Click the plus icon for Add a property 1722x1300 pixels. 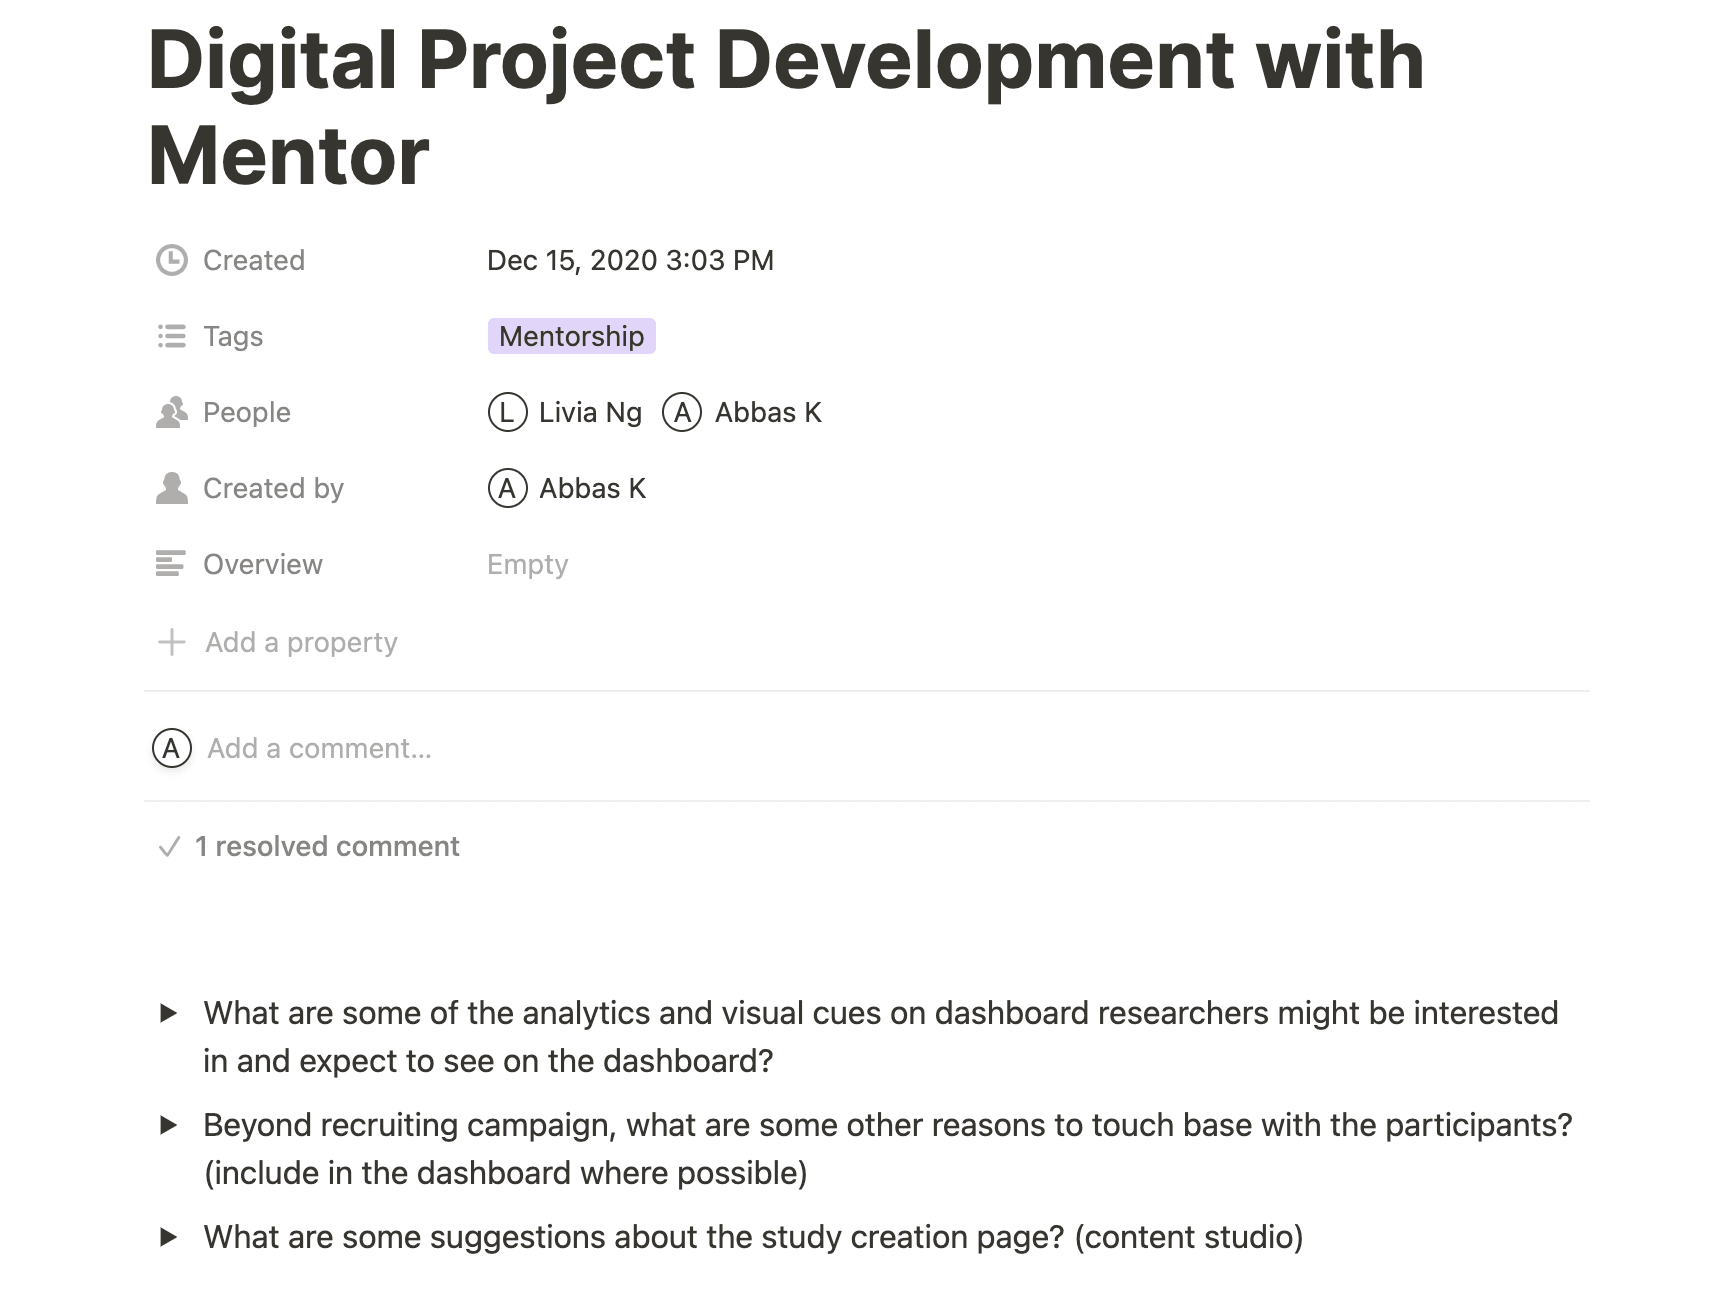[x=172, y=642]
